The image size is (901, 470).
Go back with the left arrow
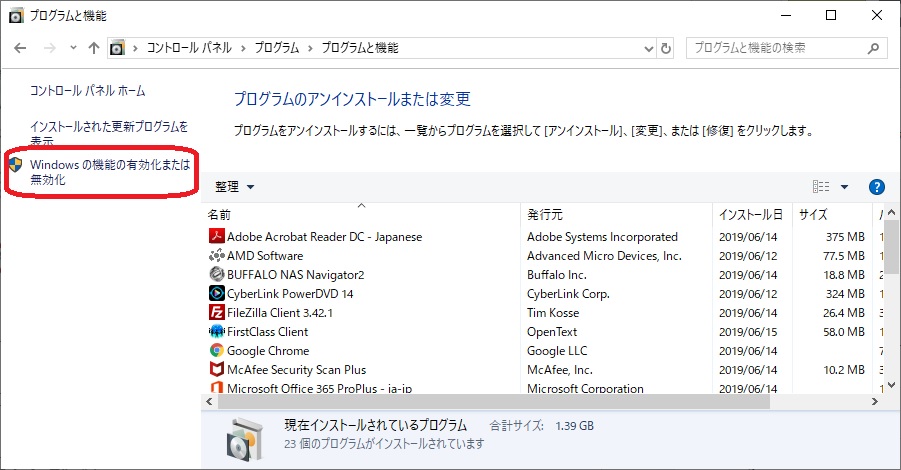(20, 48)
